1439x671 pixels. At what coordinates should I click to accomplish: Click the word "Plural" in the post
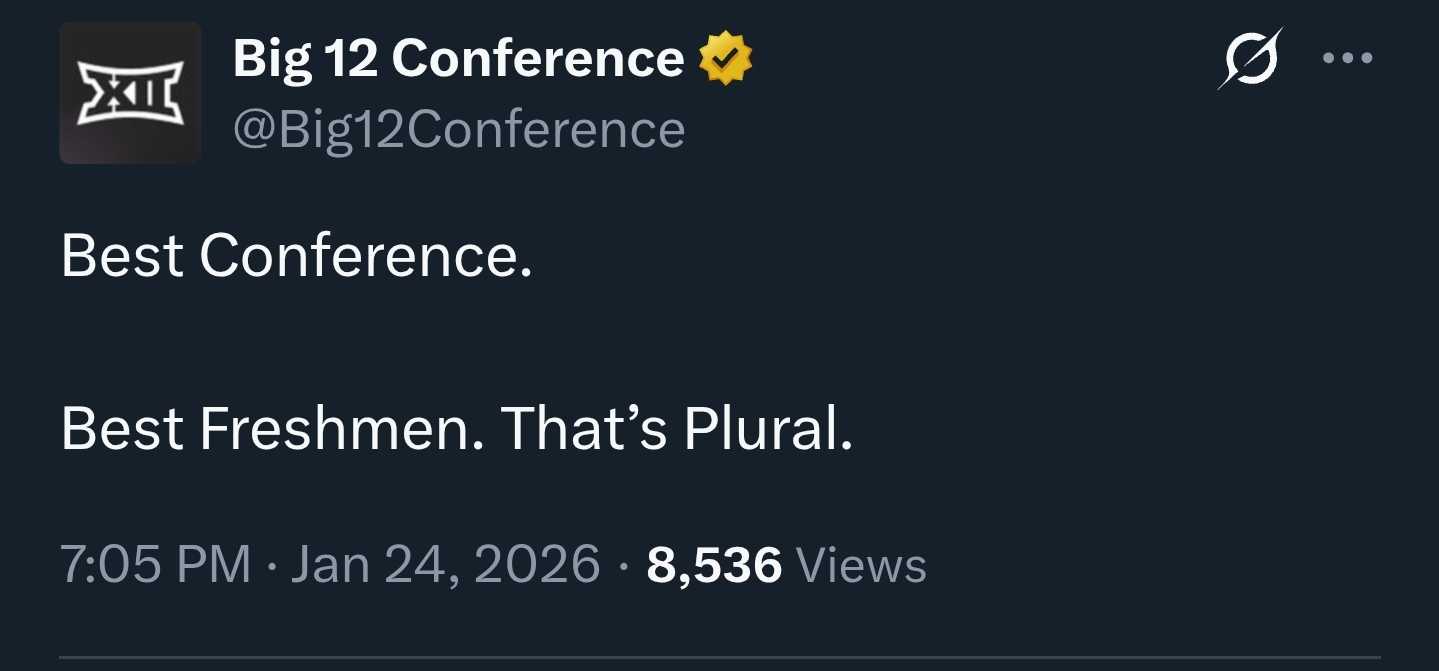coord(761,429)
